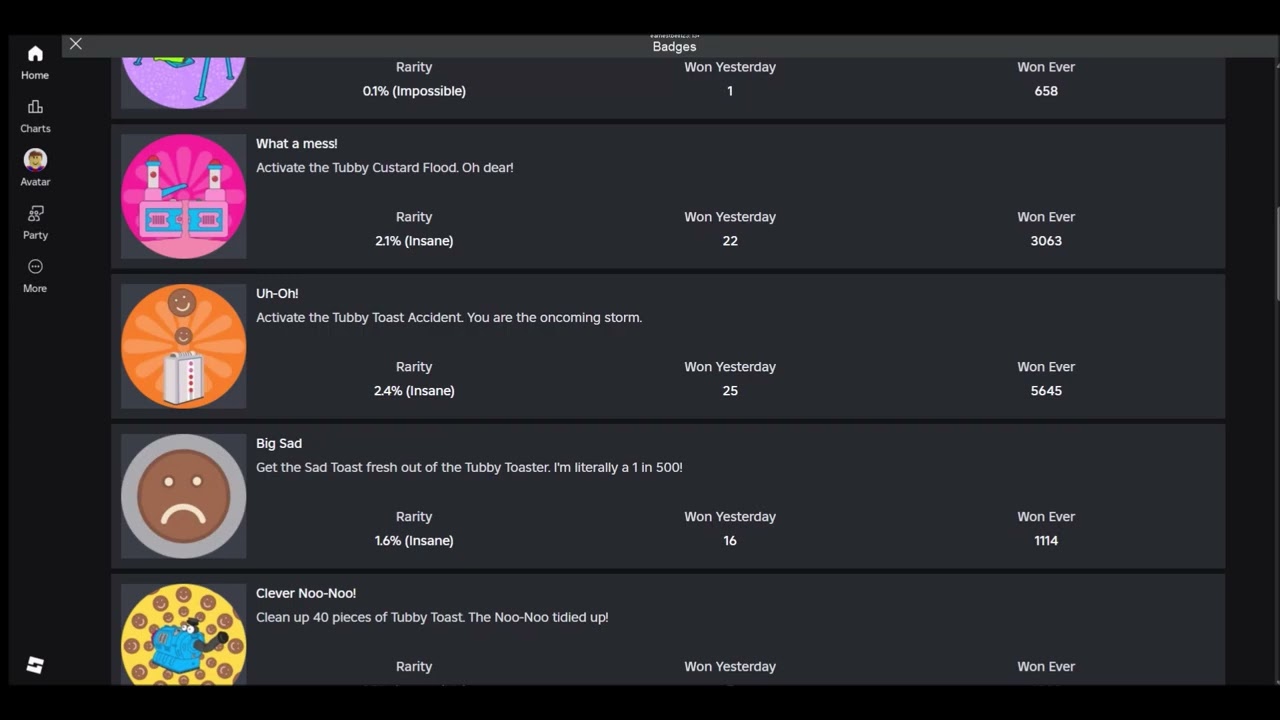Go to Home in the sidebar
The image size is (1280, 720).
35,62
